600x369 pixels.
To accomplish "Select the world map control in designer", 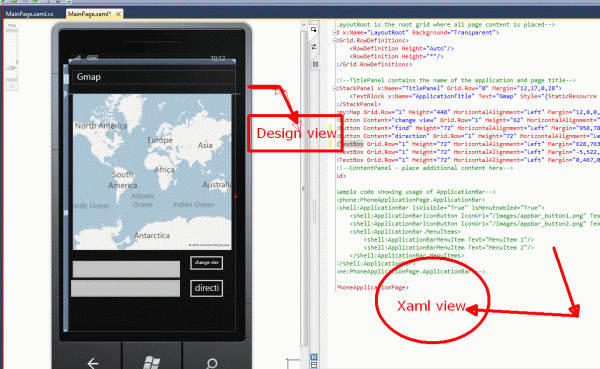I will 152,172.
